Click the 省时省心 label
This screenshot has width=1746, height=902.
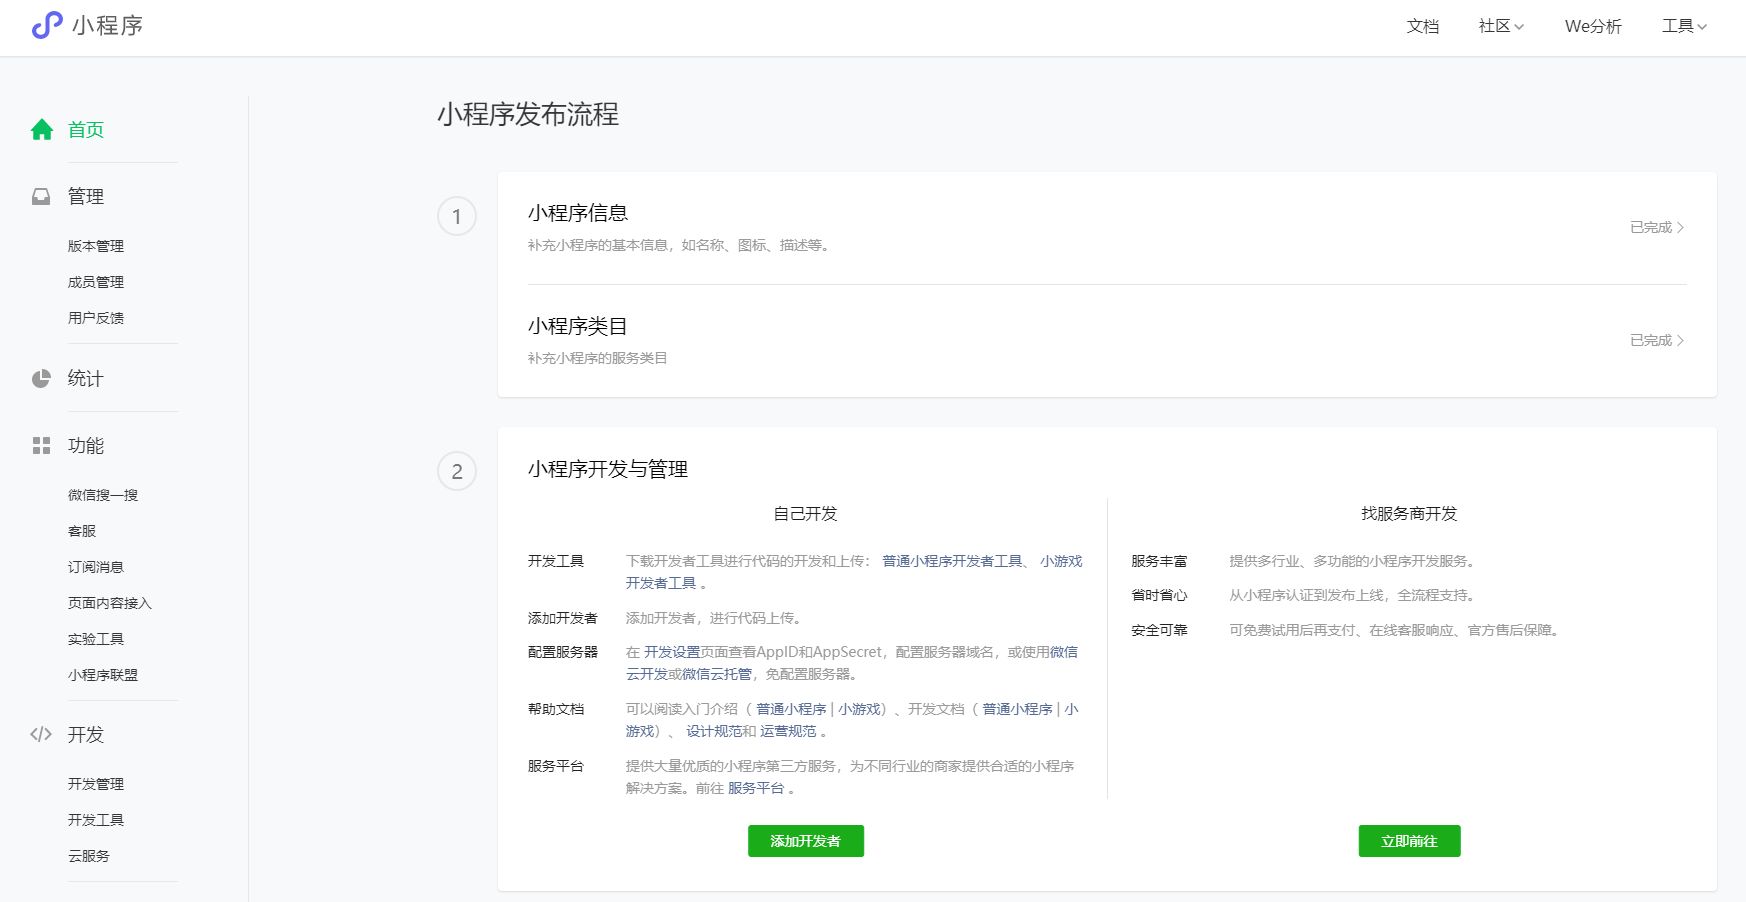click(x=1159, y=595)
